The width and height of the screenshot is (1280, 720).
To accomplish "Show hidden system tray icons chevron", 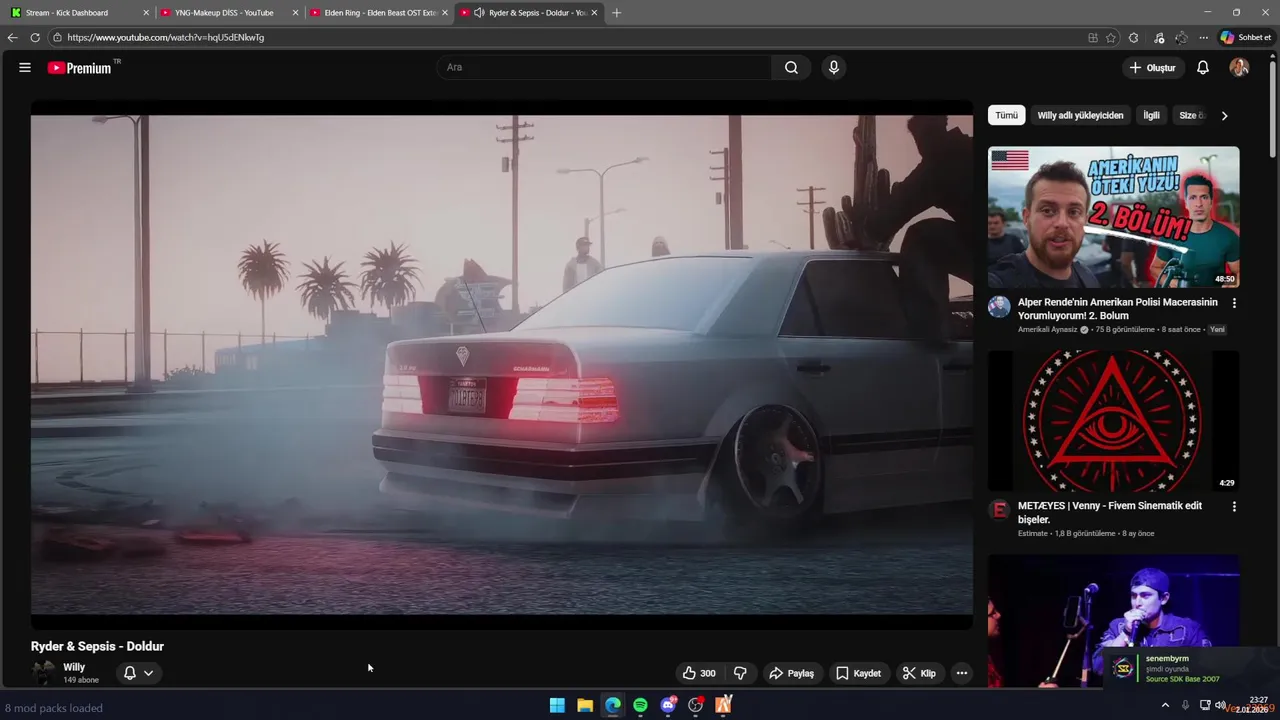I will [1165, 705].
